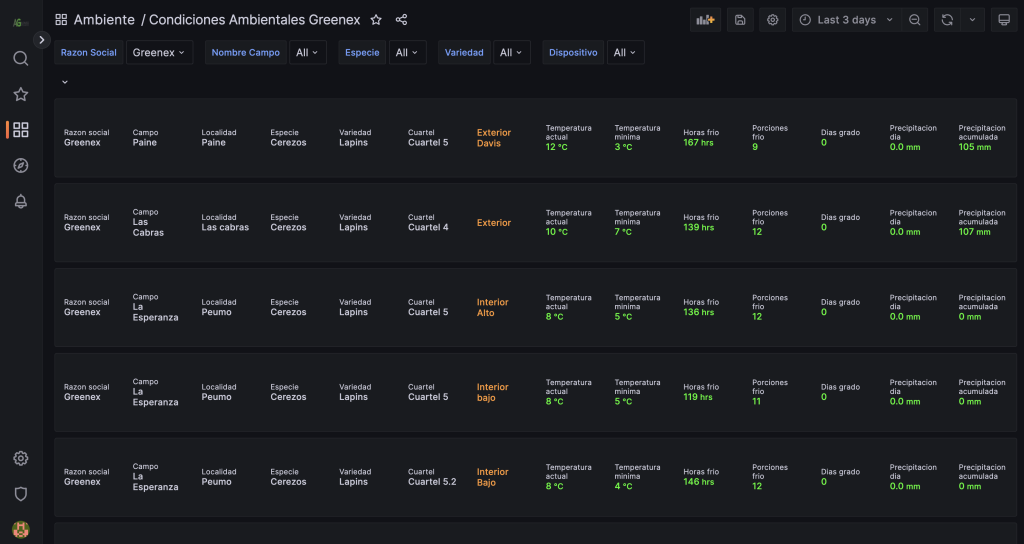Open Server Admin shield icon
This screenshot has height=544, width=1024.
tap(20, 494)
